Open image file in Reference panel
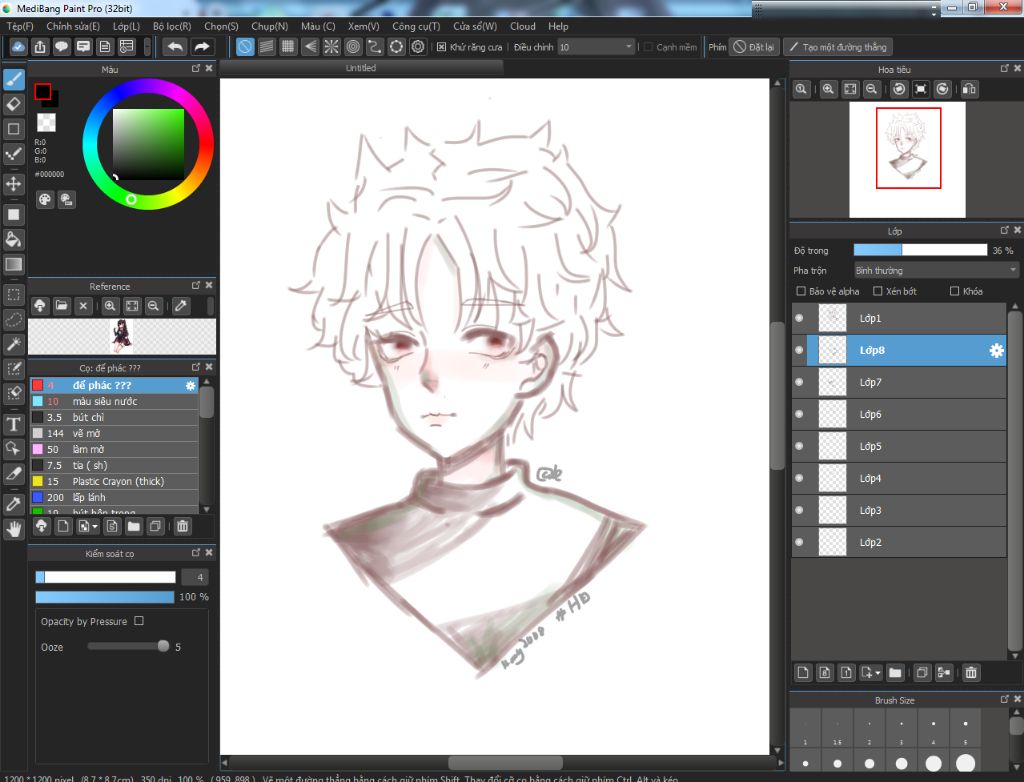 point(61,306)
